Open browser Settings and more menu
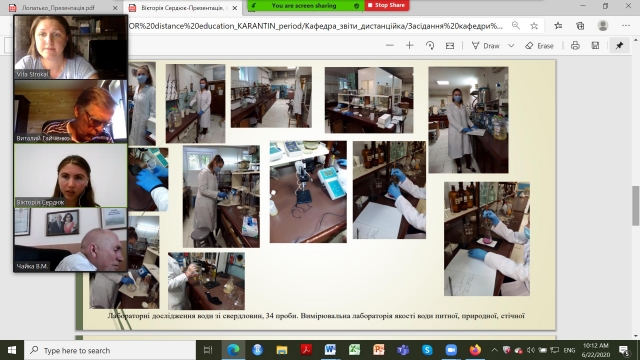 click(x=626, y=26)
